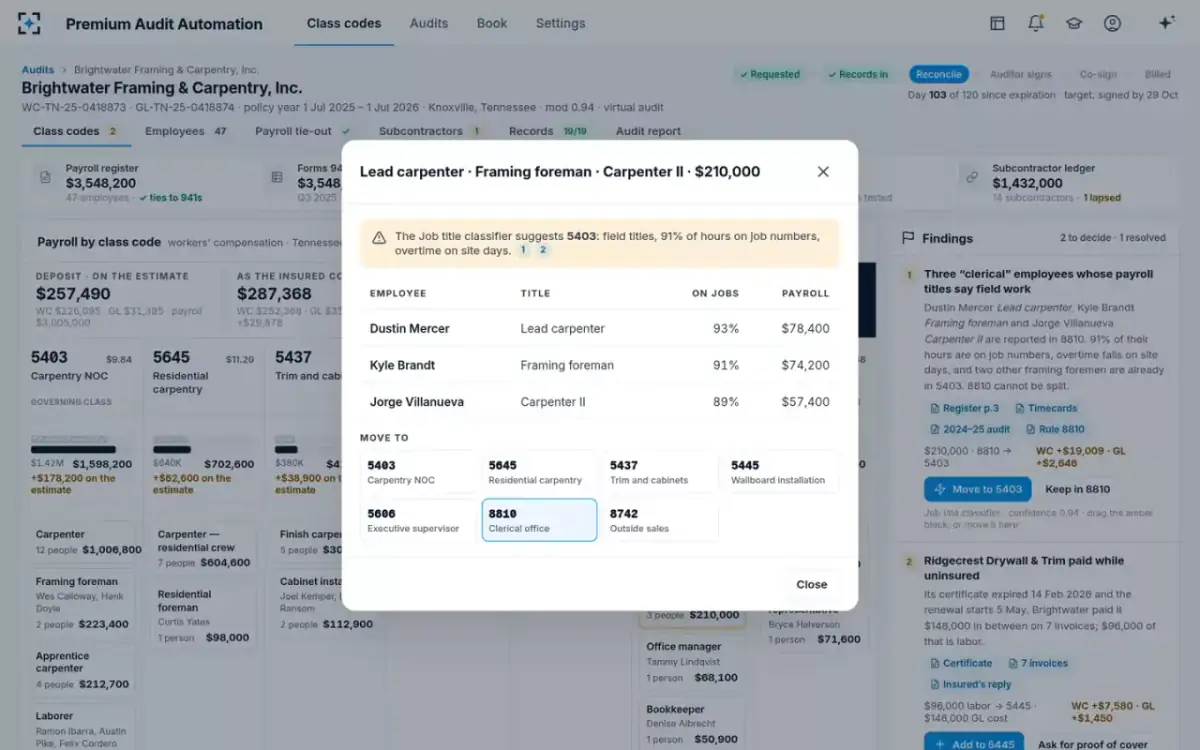Viewport: 1200px width, 750px height.
Task: Switch to the Class codes top navigation tab
Action: click(x=344, y=23)
